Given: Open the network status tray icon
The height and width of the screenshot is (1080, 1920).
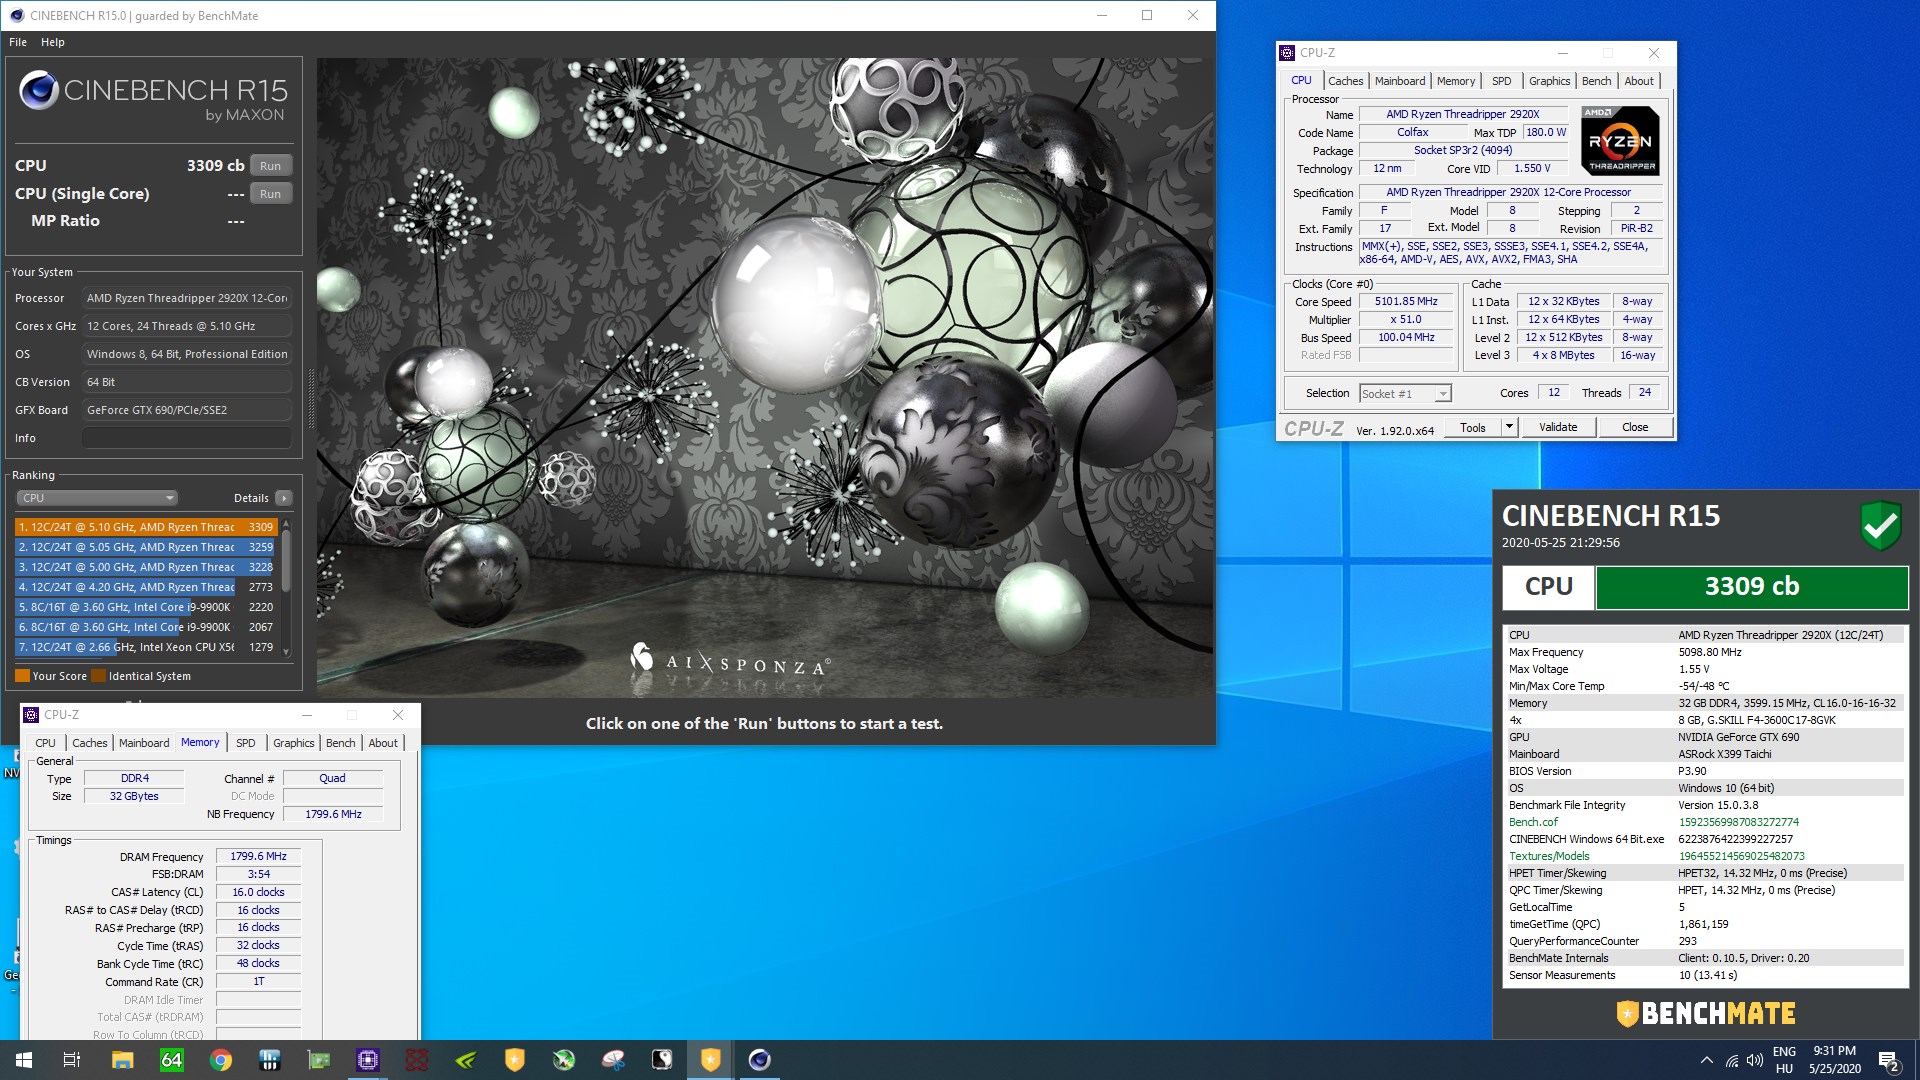Looking at the screenshot, I should 1731,1060.
